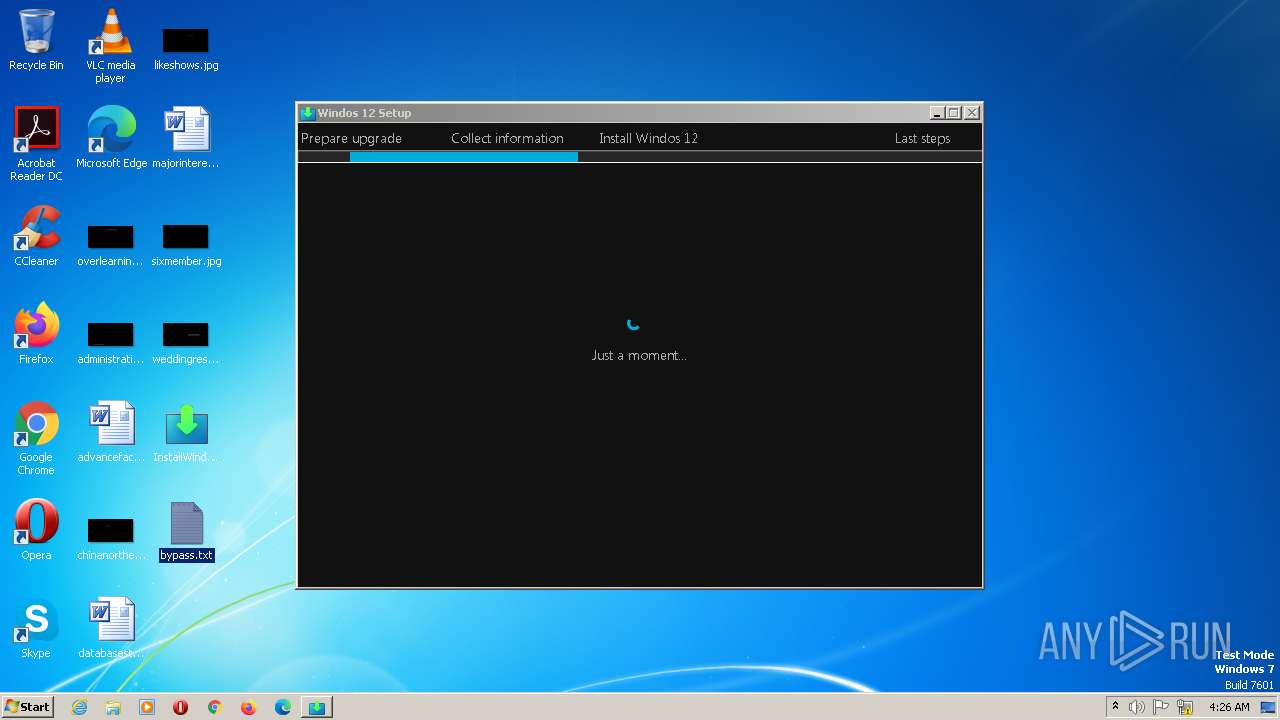Click the loading spinner in setup
This screenshot has height=720, width=1280.
coord(633,324)
